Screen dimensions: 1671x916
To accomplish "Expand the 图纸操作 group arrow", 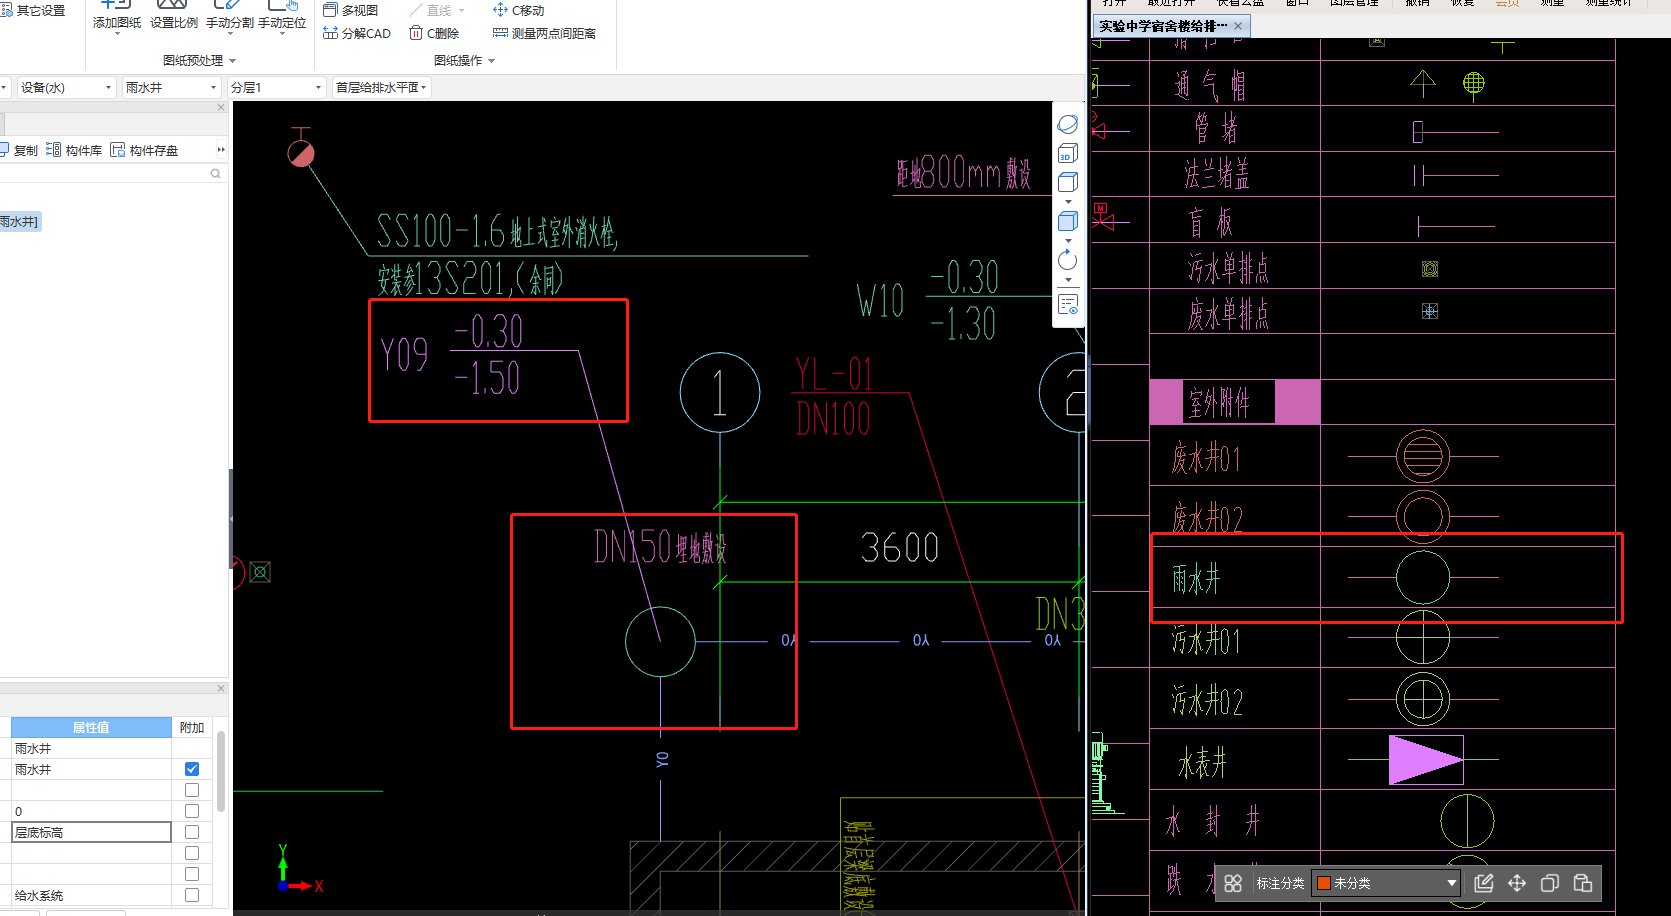I will pos(491,61).
